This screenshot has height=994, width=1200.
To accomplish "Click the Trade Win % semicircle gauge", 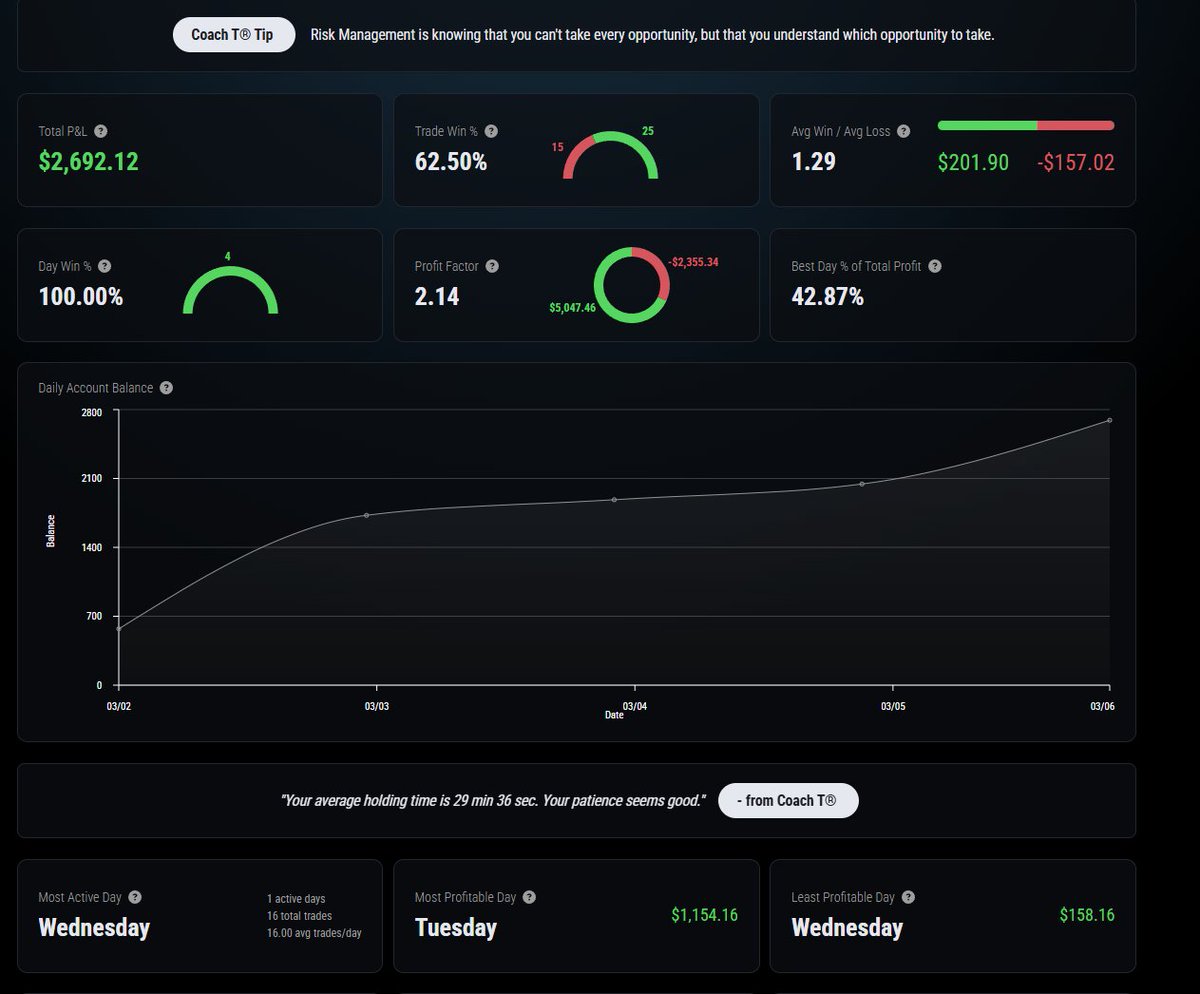I will pyautogui.click(x=611, y=156).
